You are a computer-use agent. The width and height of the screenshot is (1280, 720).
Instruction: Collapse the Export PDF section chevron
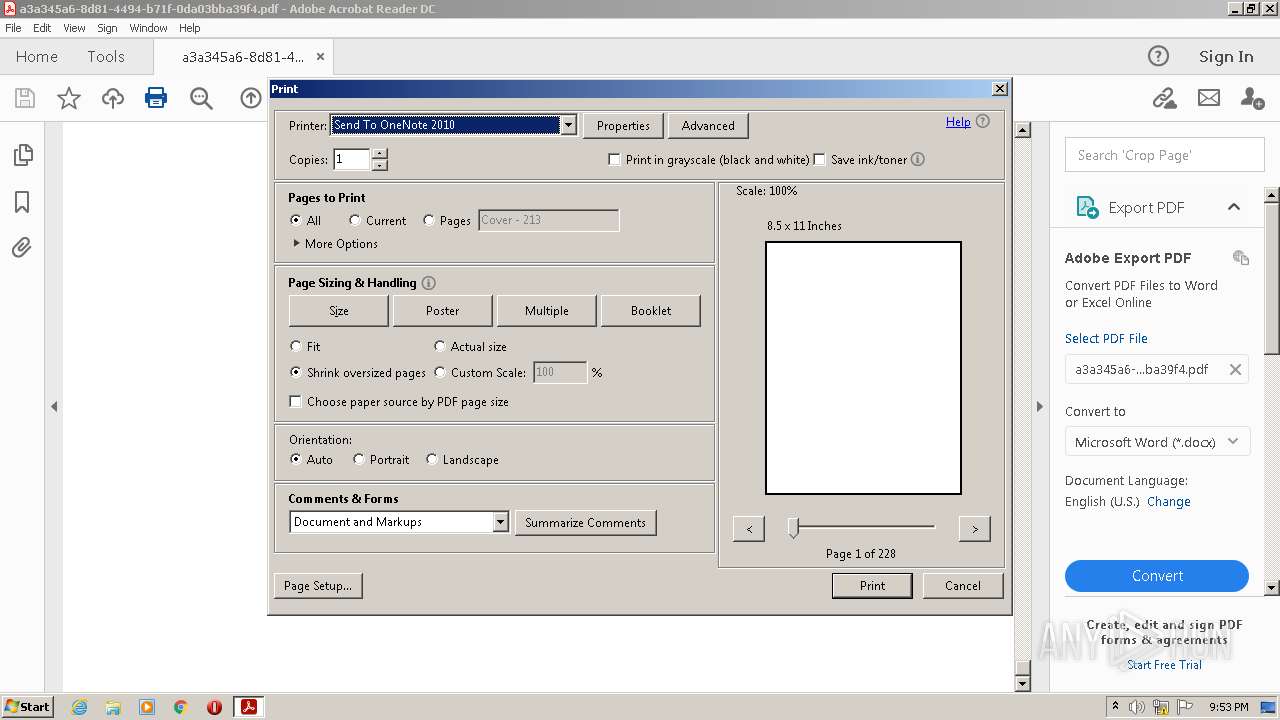tap(1234, 207)
